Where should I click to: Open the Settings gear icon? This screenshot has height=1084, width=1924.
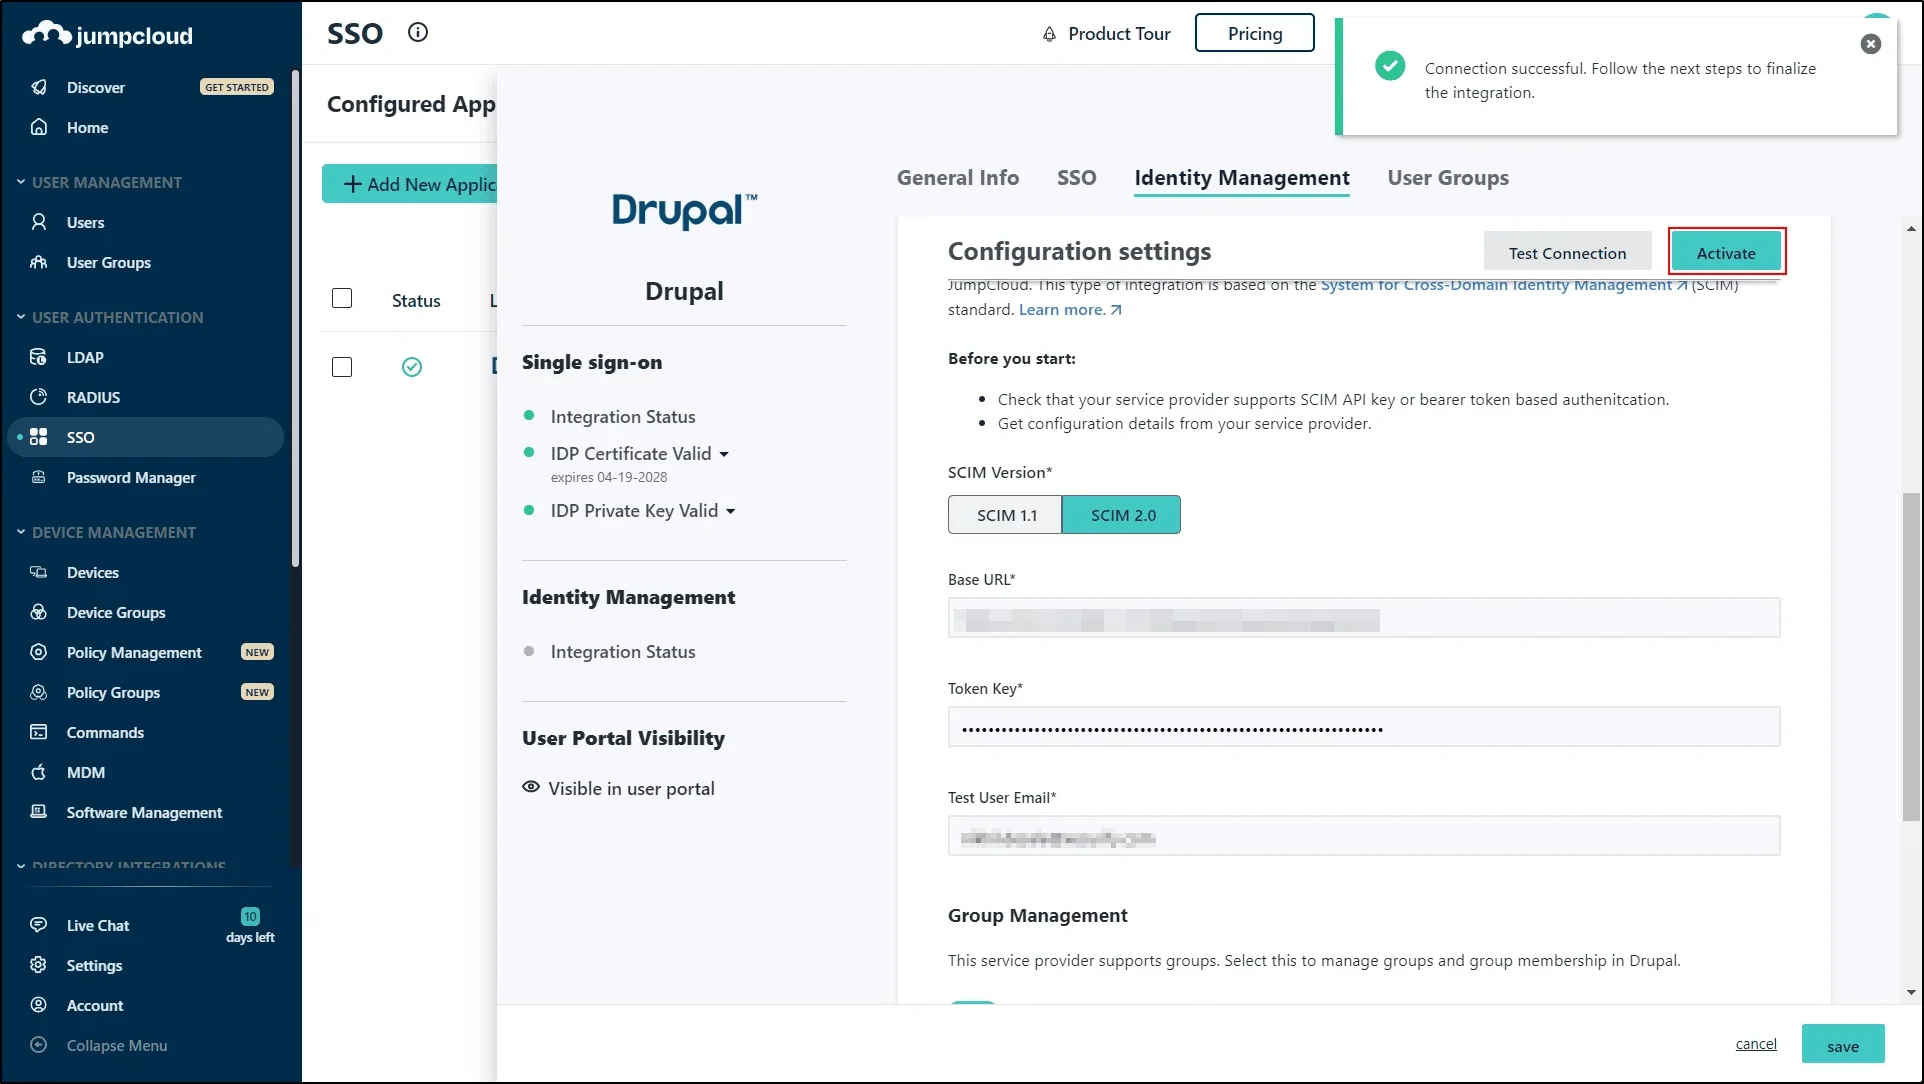pyautogui.click(x=39, y=965)
